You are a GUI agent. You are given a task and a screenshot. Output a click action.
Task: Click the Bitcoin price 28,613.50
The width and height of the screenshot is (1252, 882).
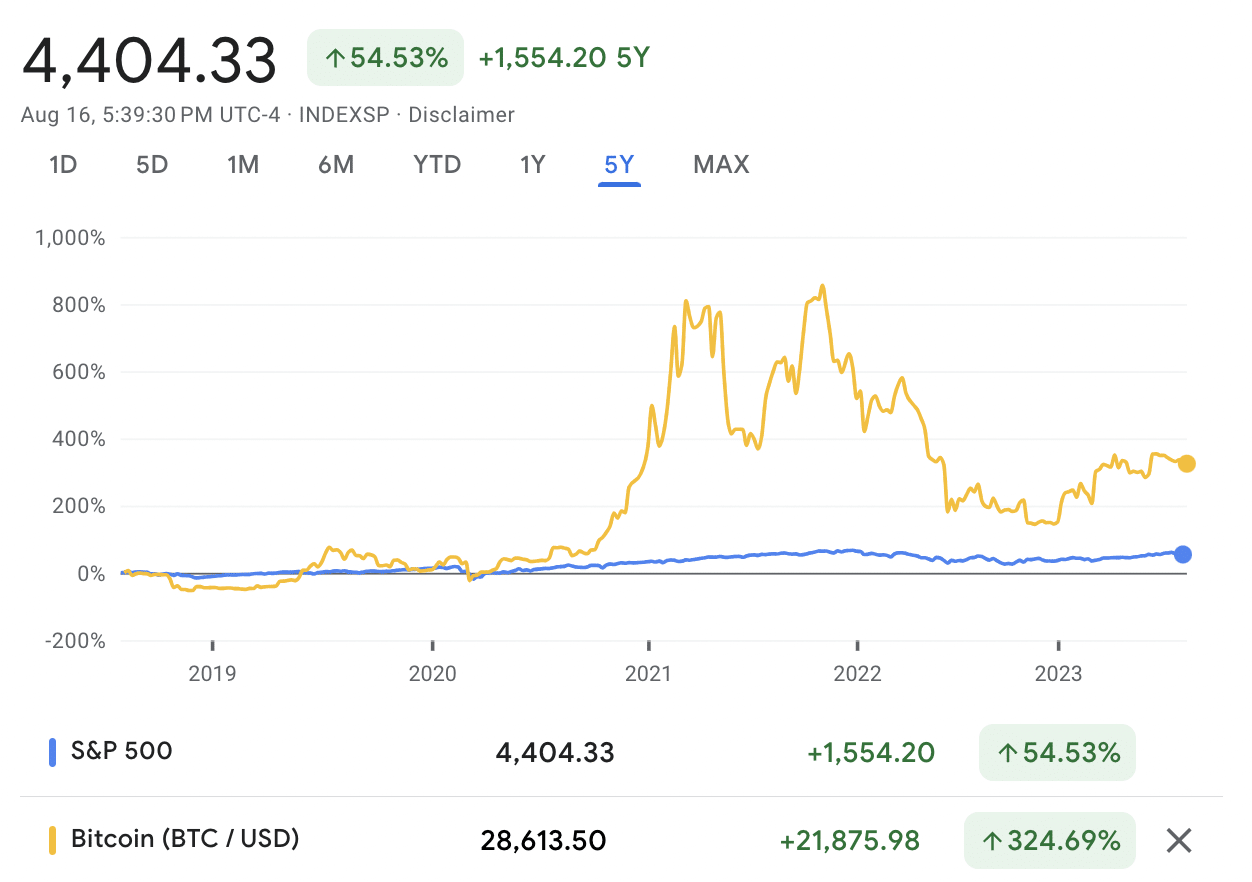coord(543,841)
